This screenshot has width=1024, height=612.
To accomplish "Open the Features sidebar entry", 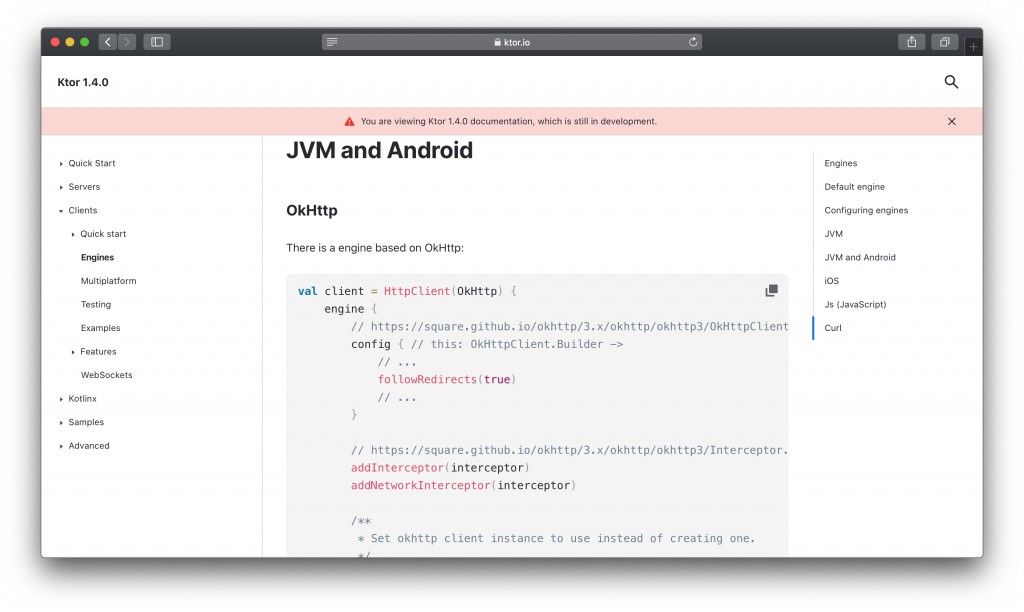I will coord(99,351).
